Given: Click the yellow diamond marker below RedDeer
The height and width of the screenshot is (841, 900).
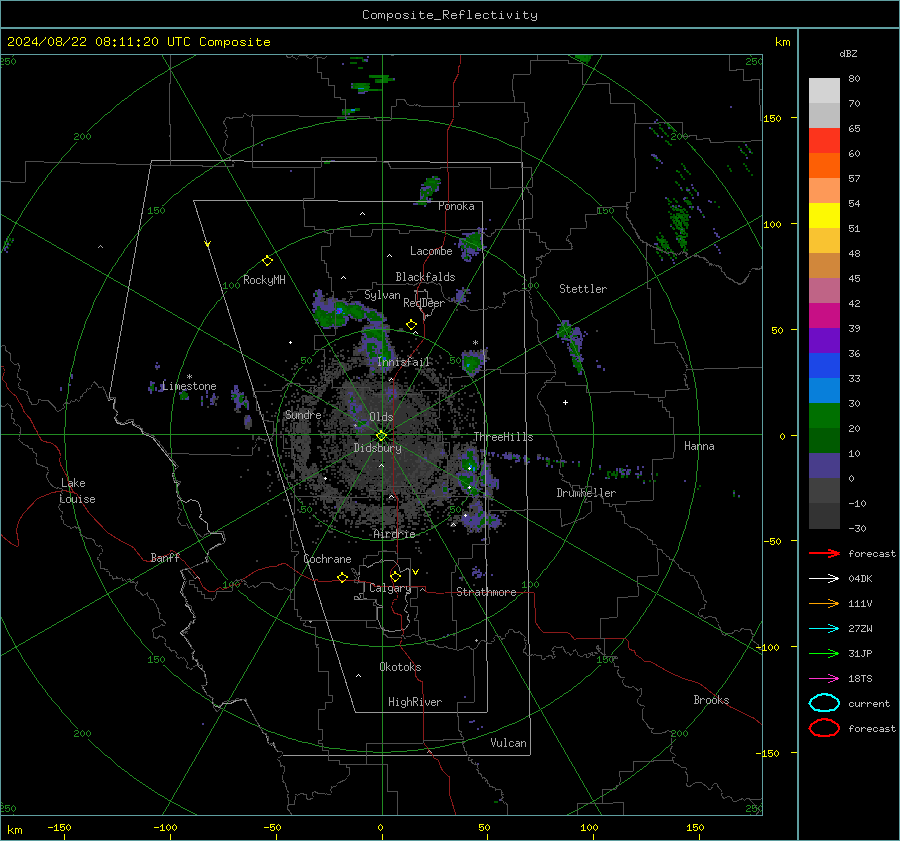Looking at the screenshot, I should [412, 325].
